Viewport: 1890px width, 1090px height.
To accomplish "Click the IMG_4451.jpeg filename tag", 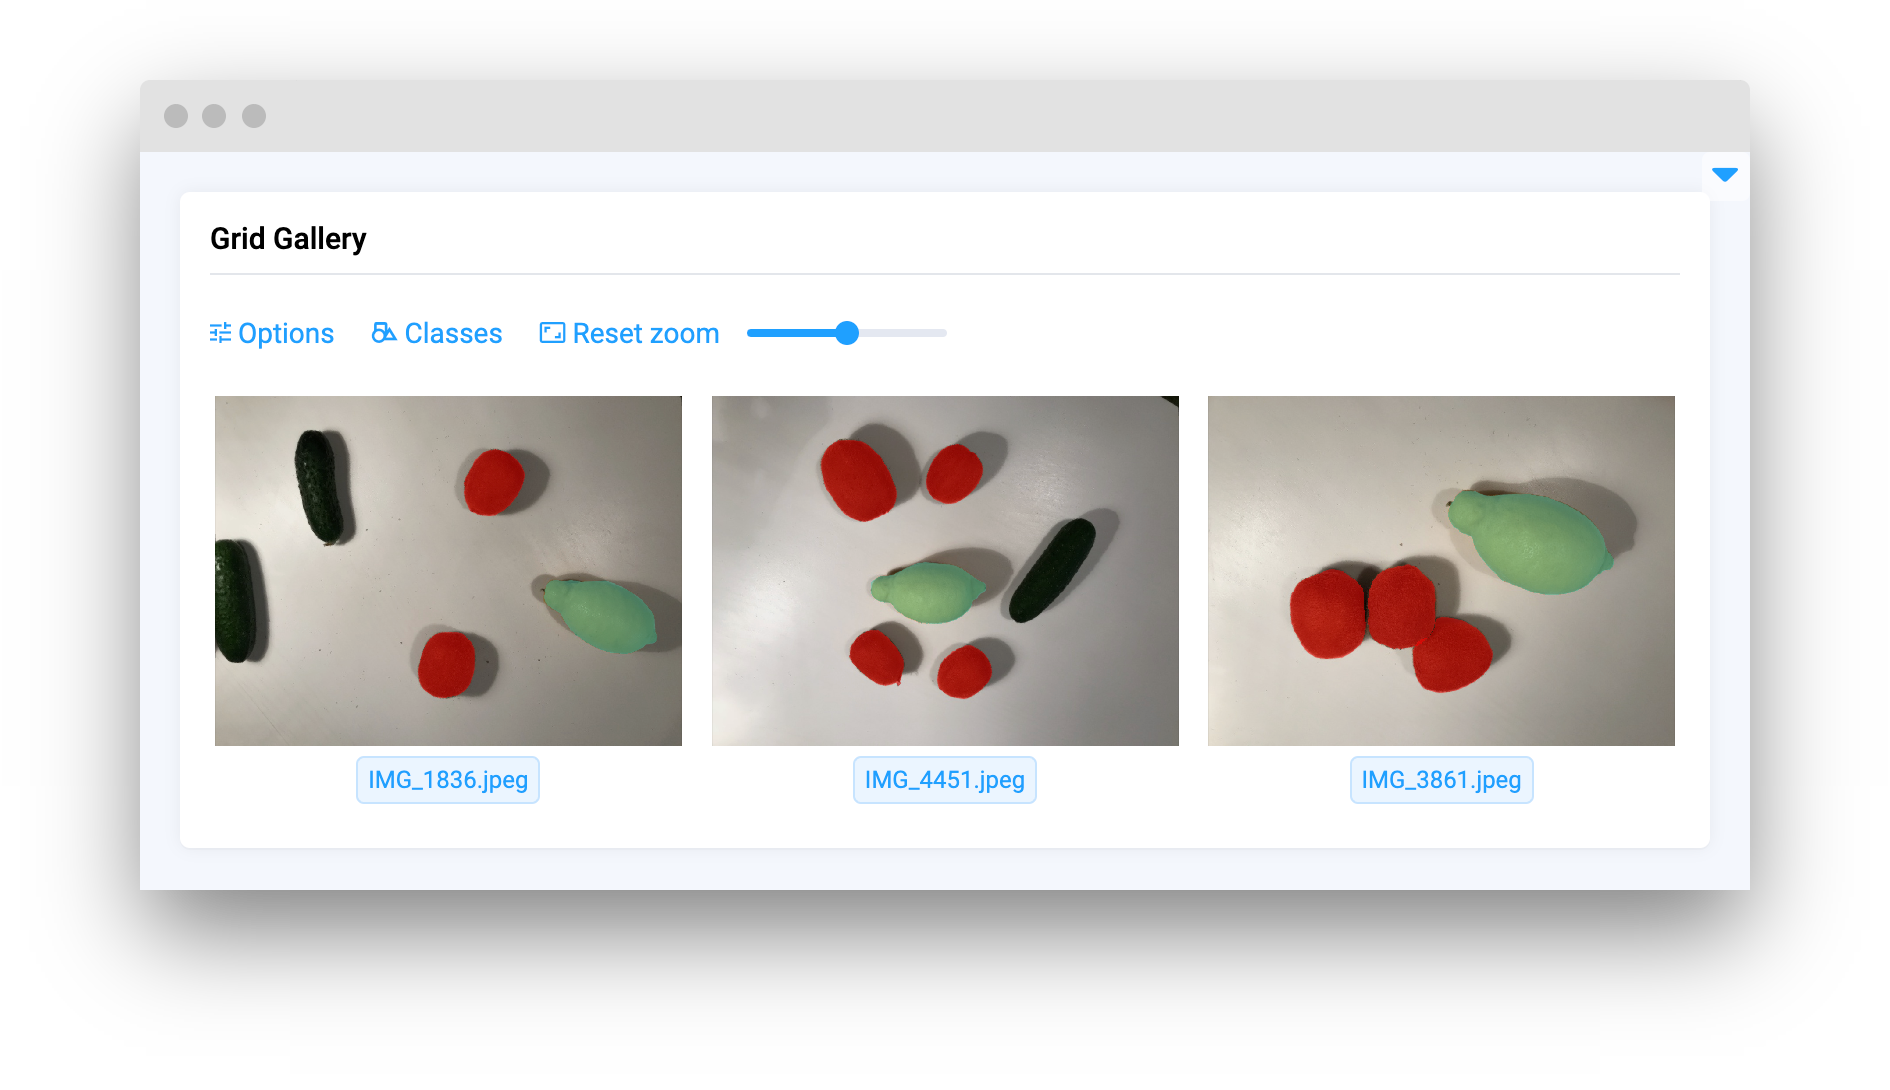I will click(945, 780).
